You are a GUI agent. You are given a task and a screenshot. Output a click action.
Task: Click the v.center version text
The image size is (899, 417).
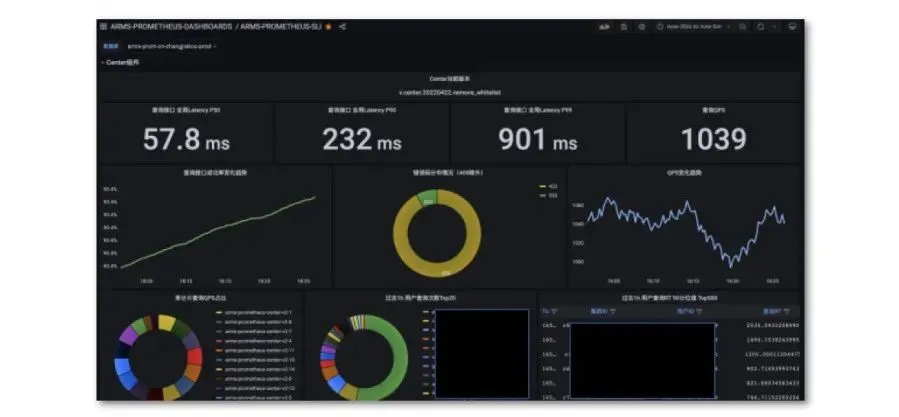pos(450,92)
